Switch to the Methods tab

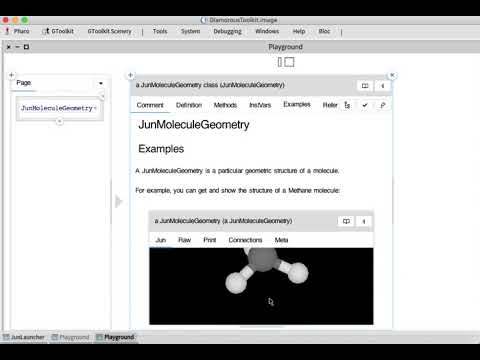225,105
